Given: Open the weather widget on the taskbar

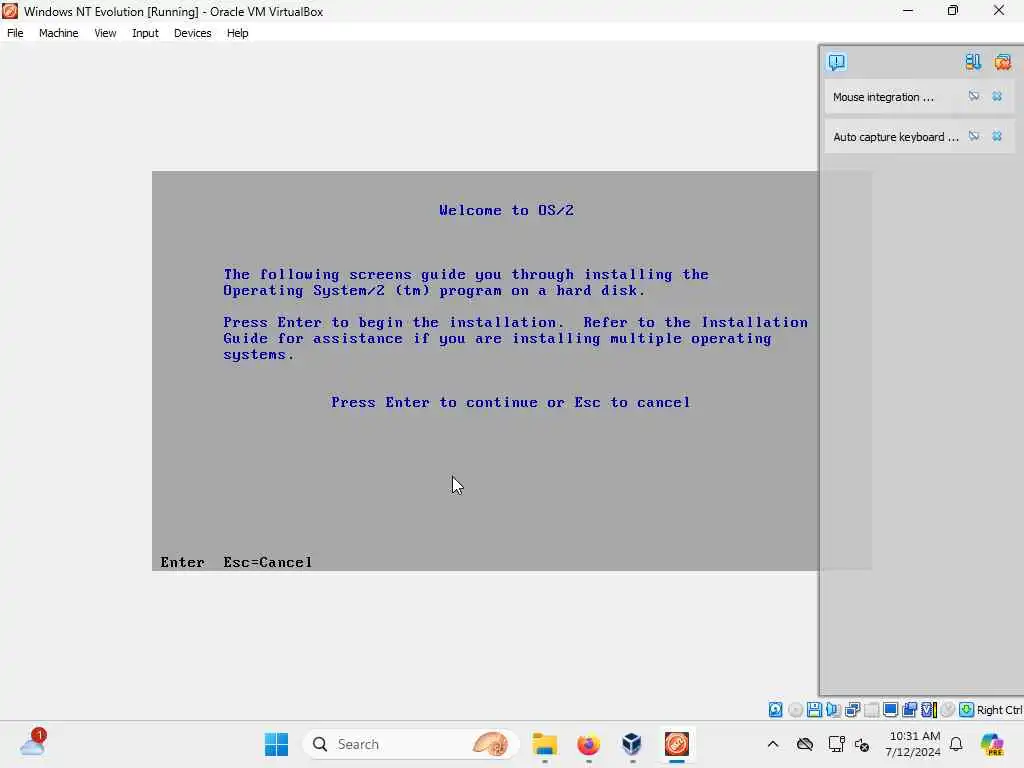Looking at the screenshot, I should tap(32, 744).
